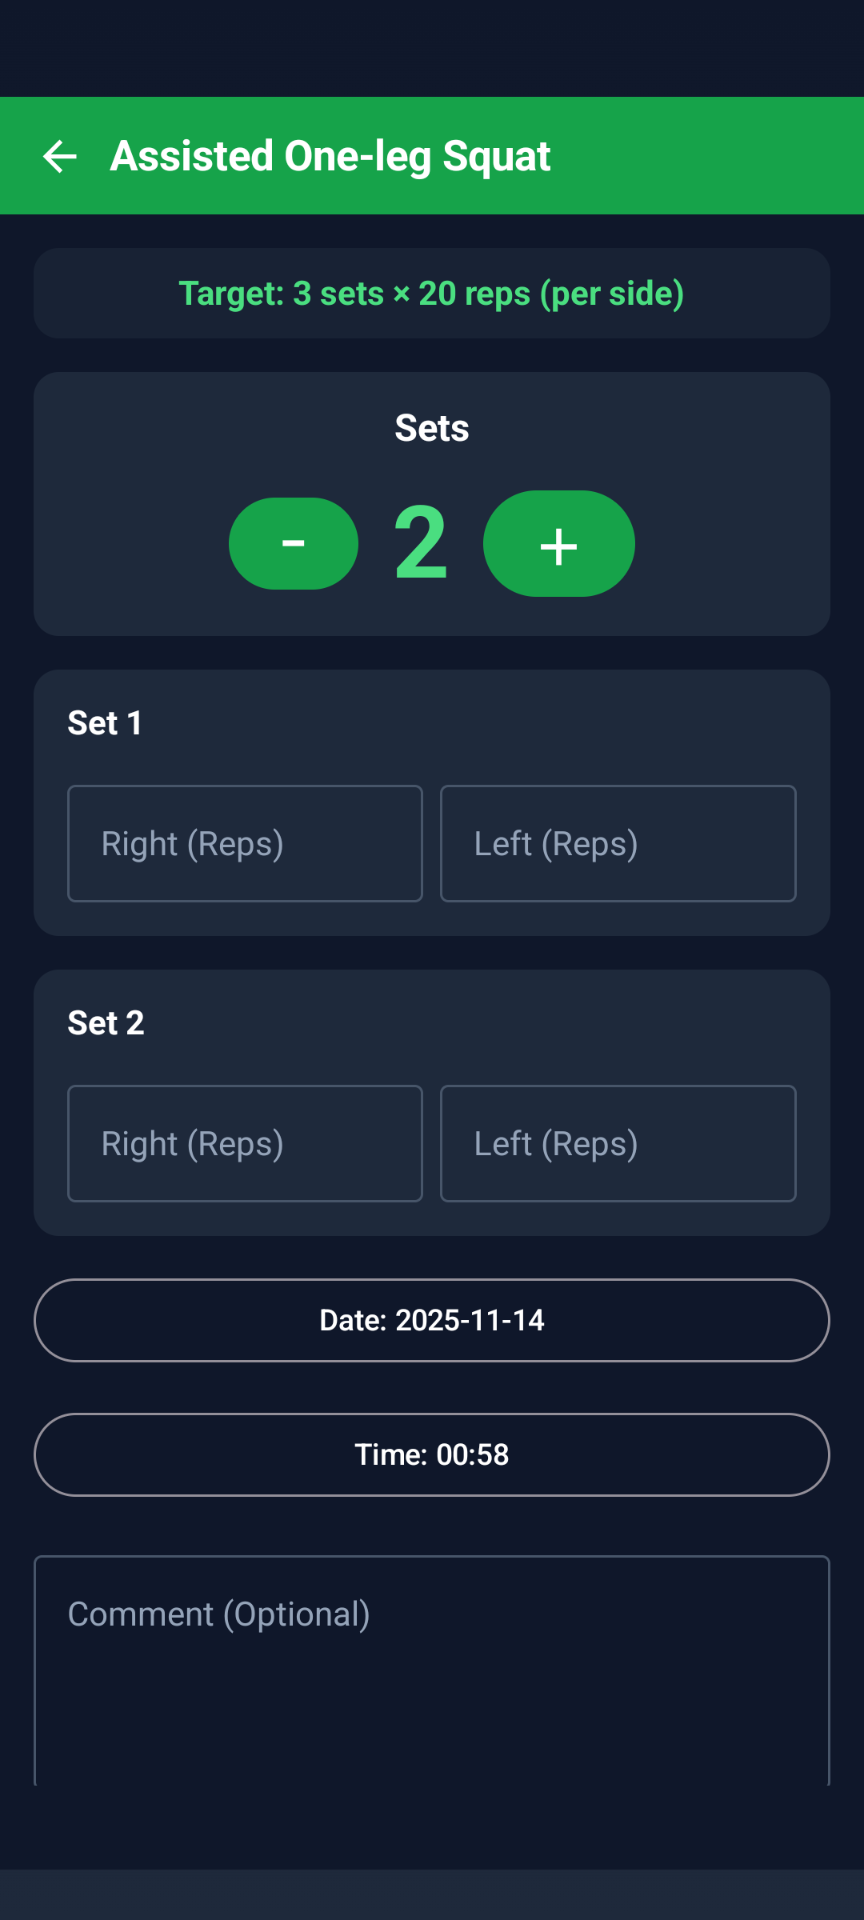Tap the bottom navigation bar area
This screenshot has width=864, height=1920.
tap(432, 1894)
